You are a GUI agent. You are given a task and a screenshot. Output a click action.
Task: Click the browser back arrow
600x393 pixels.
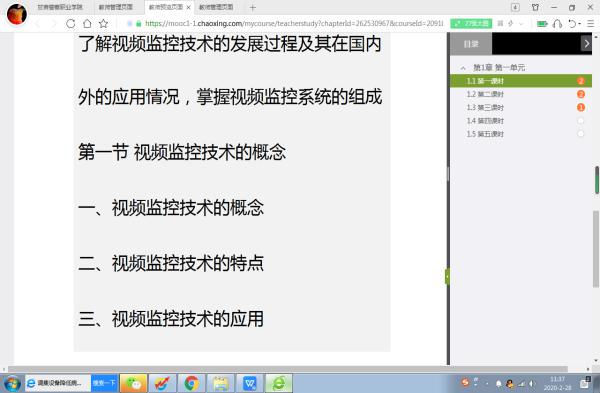(x=38, y=23)
